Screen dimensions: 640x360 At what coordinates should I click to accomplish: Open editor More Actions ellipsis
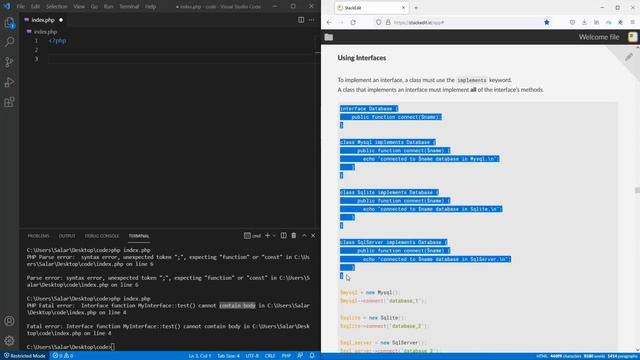click(x=311, y=20)
